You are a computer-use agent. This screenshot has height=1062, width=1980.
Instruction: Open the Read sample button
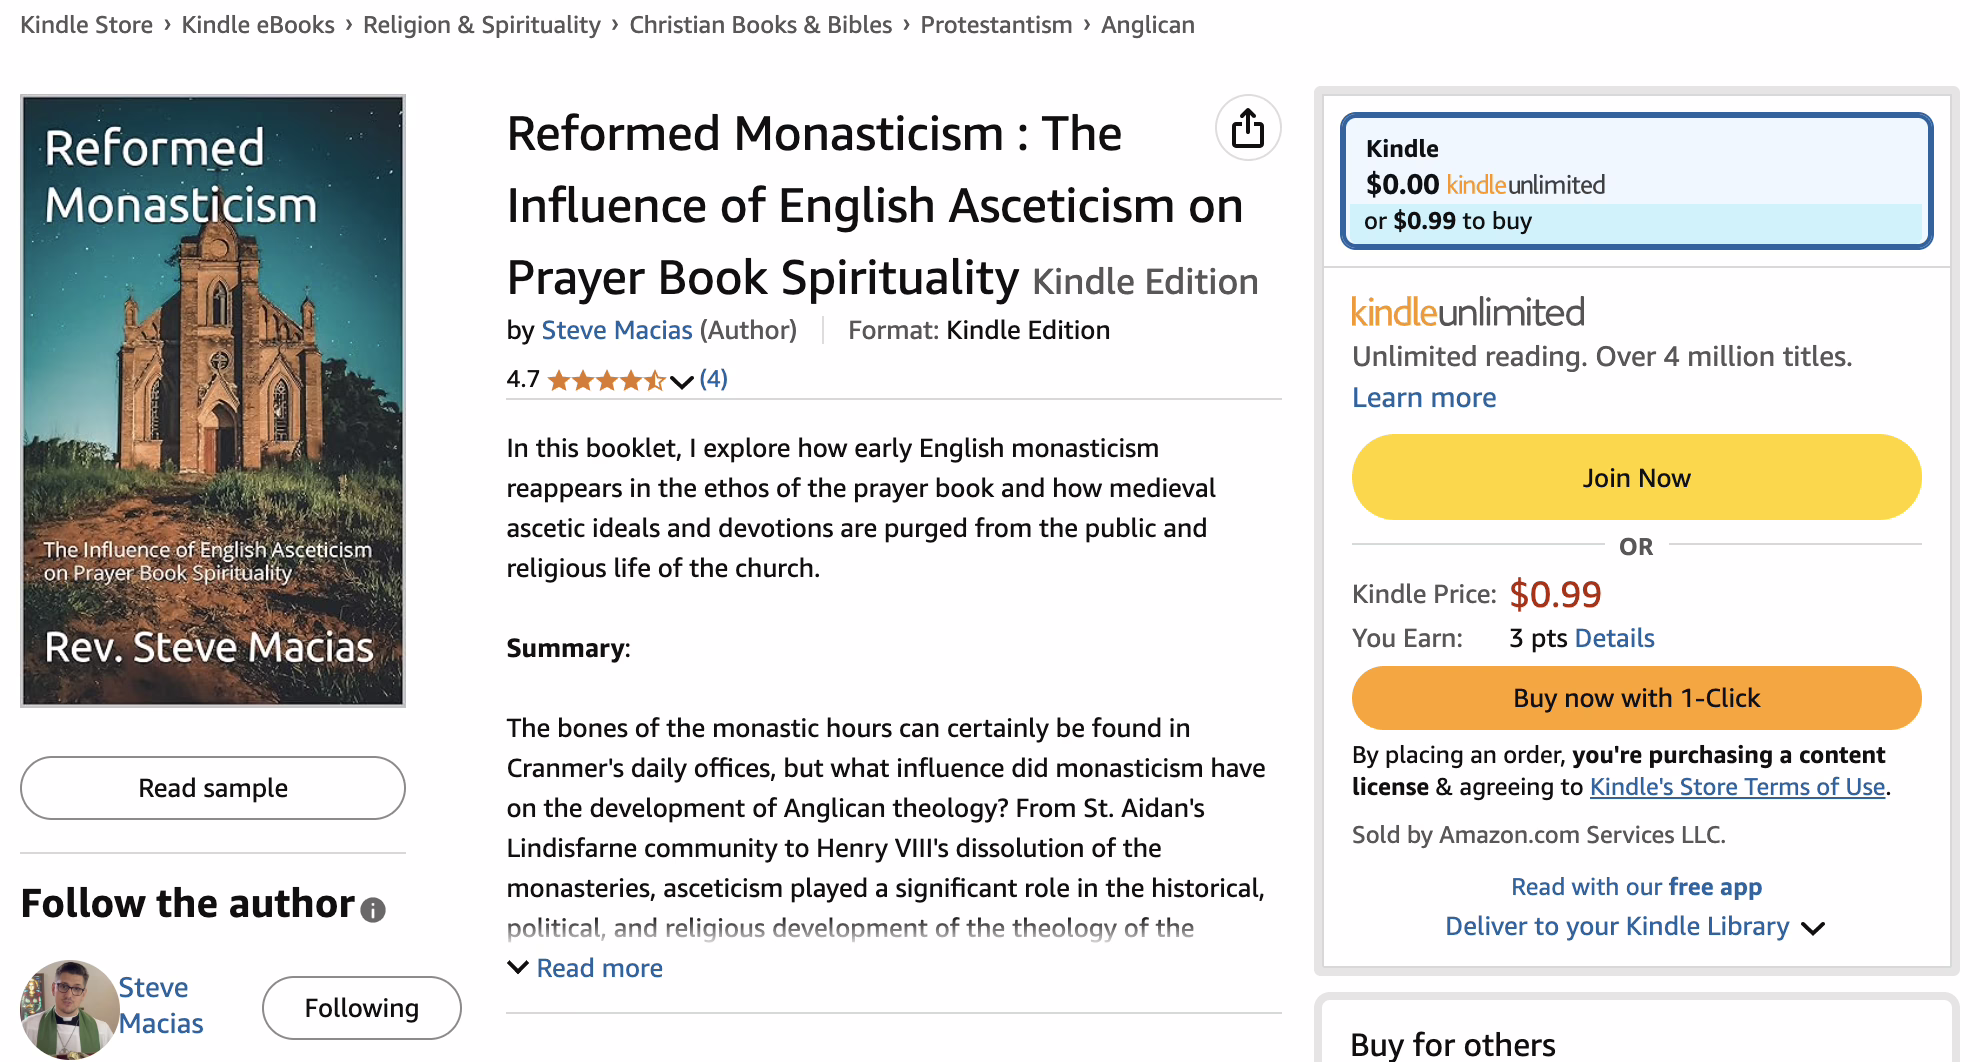click(x=213, y=788)
